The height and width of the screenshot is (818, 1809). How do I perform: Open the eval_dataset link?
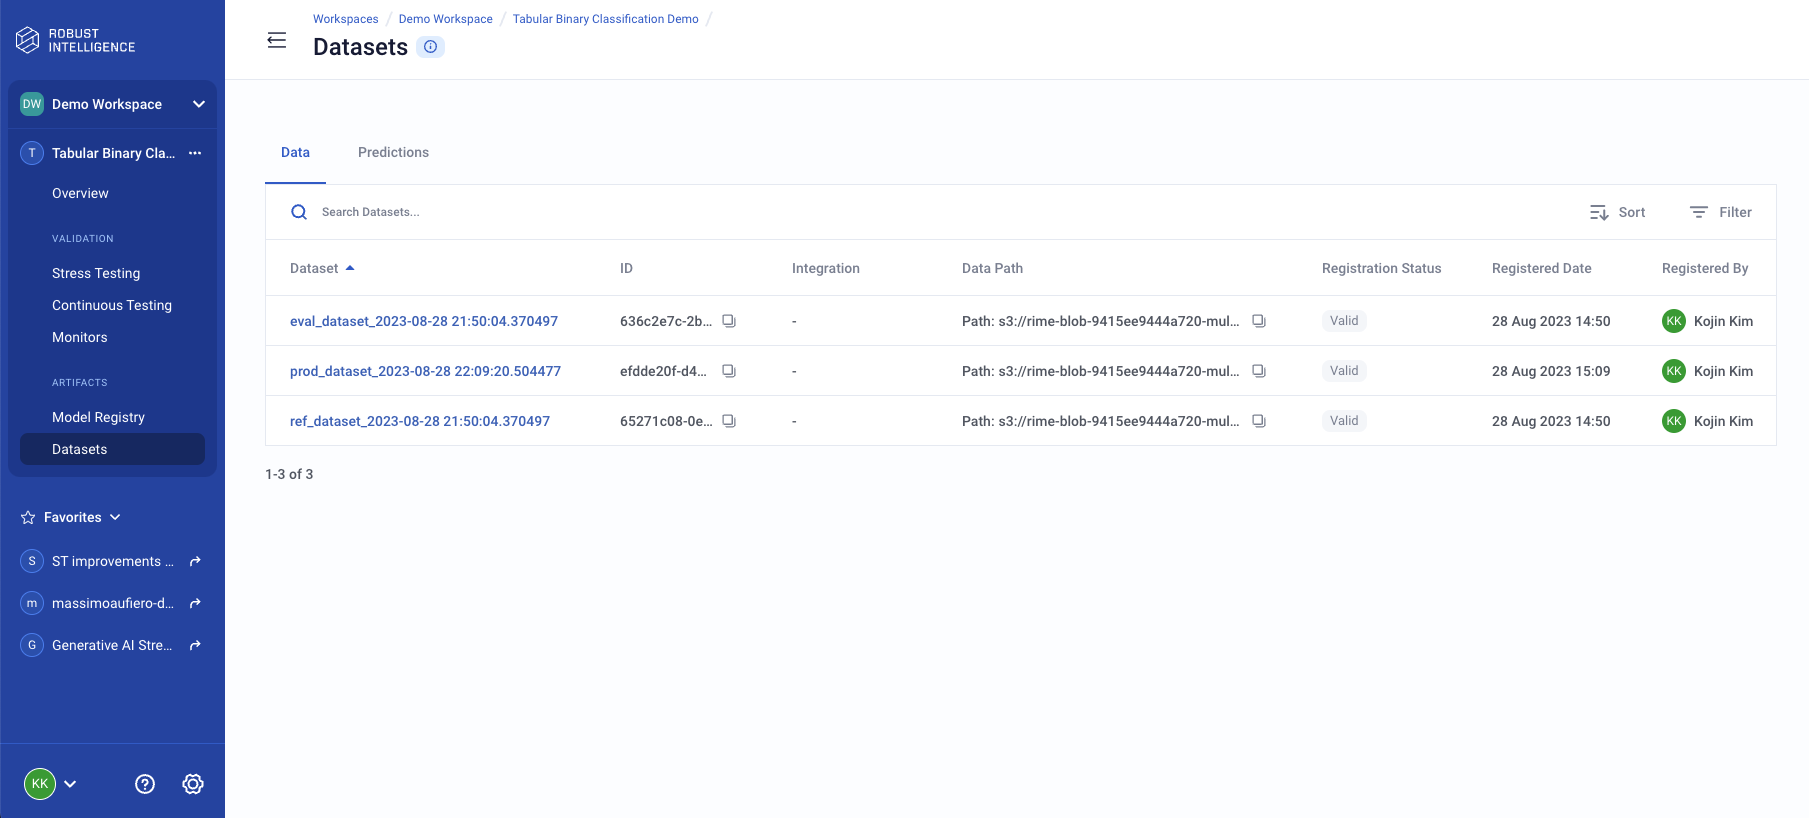point(423,321)
